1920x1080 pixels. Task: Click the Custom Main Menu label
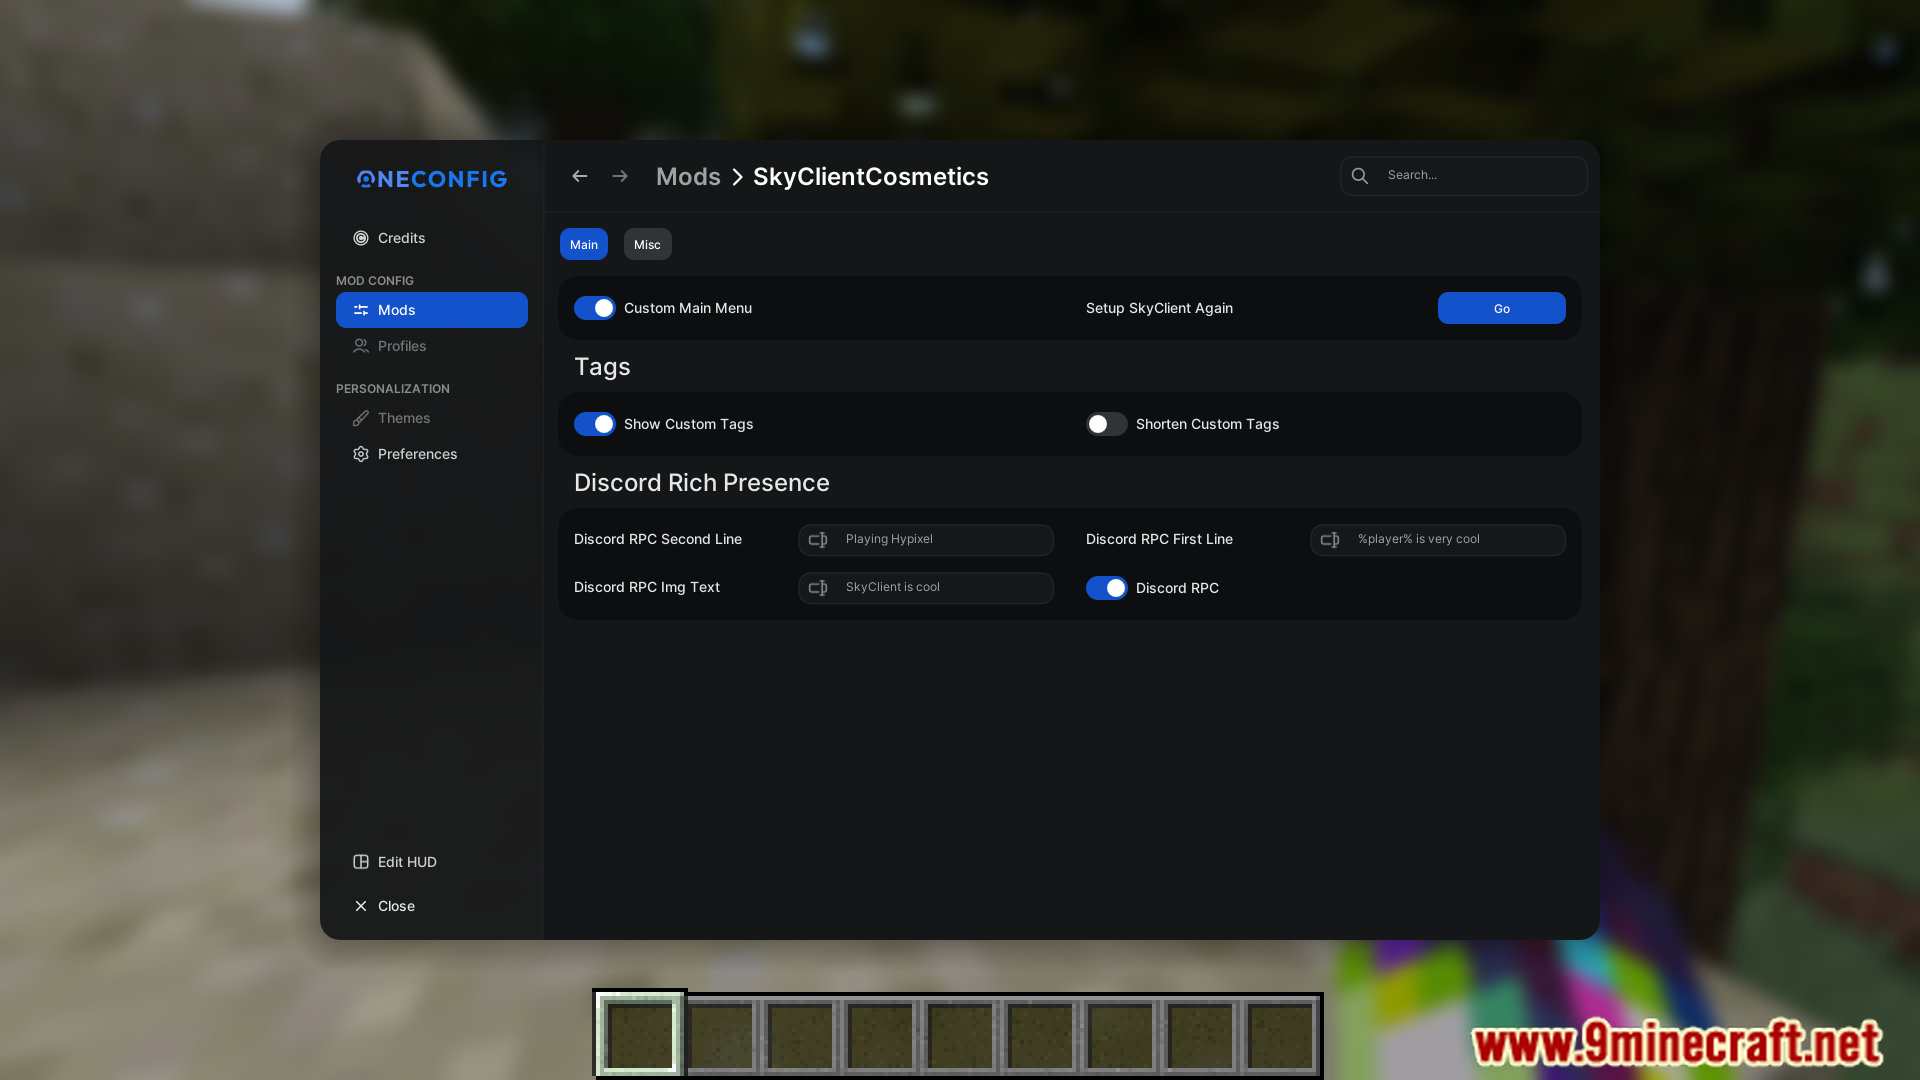point(688,308)
